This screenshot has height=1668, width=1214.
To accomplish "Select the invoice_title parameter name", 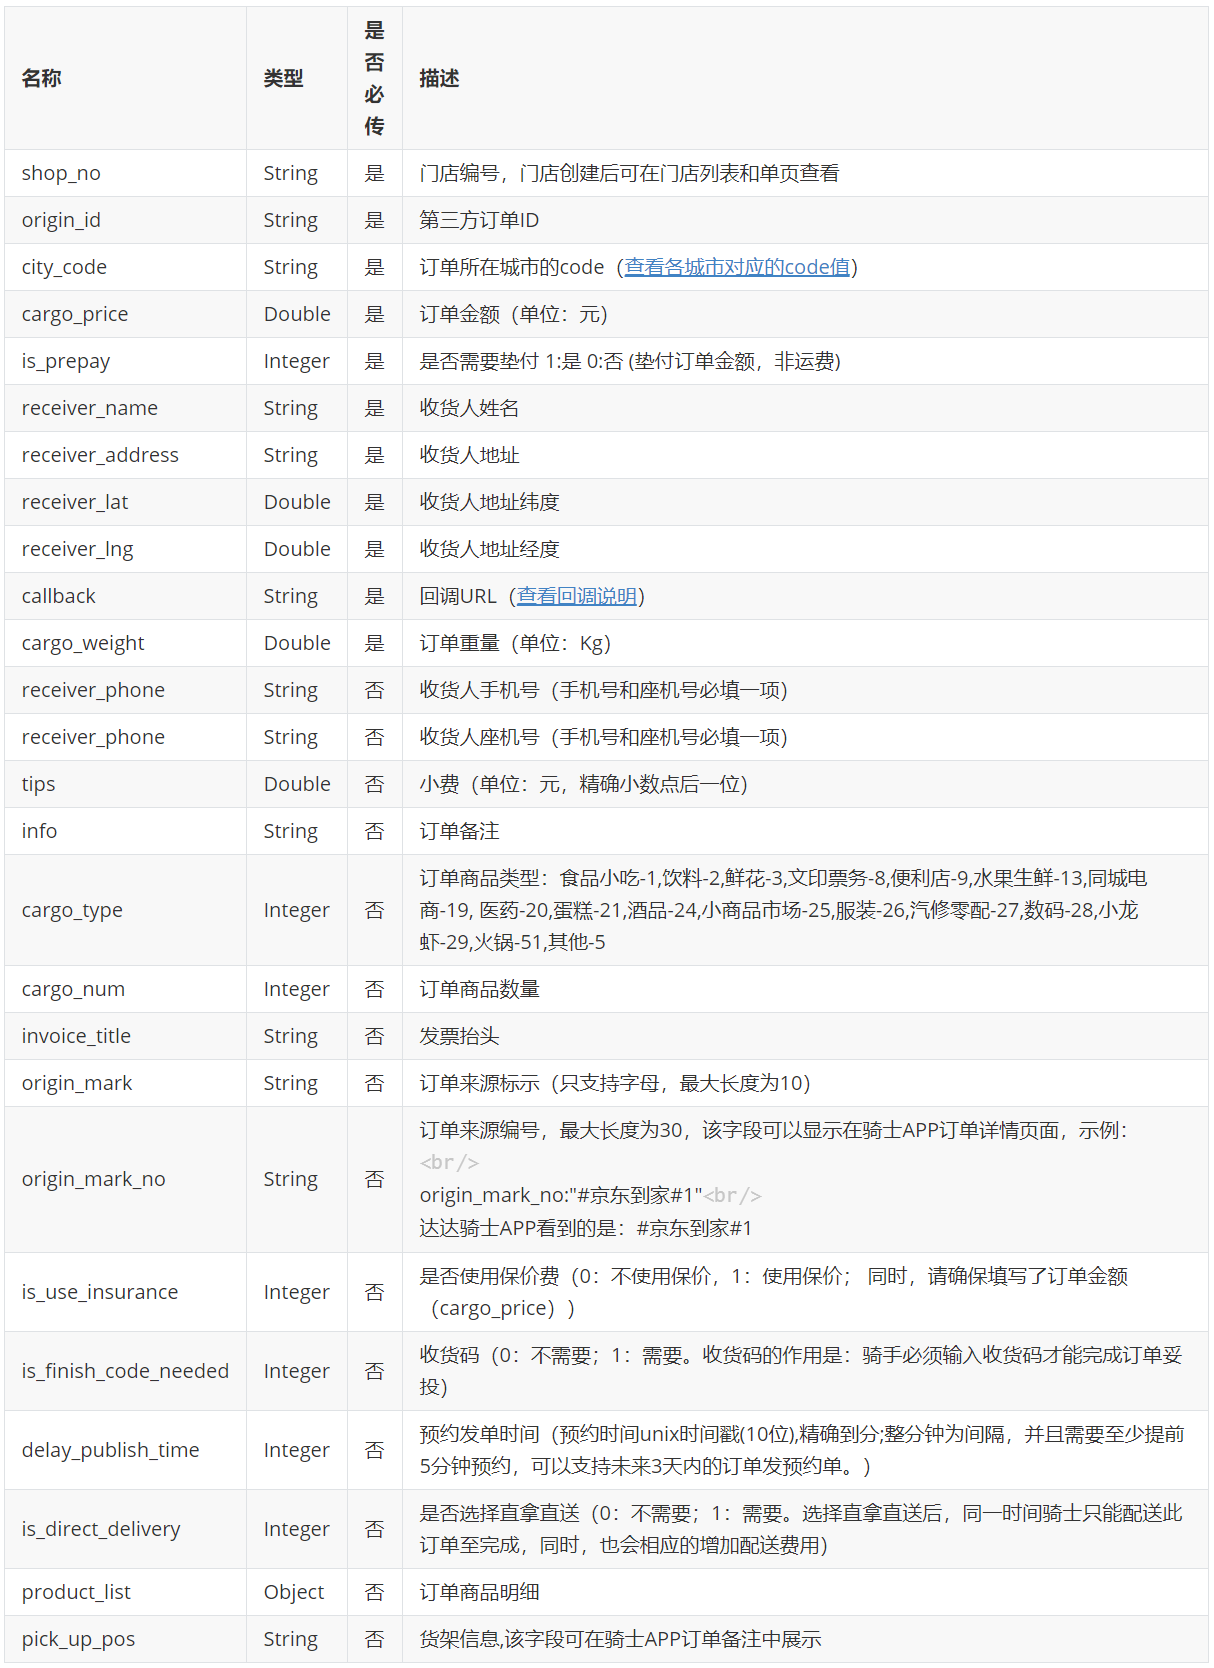I will pos(76,1036).
